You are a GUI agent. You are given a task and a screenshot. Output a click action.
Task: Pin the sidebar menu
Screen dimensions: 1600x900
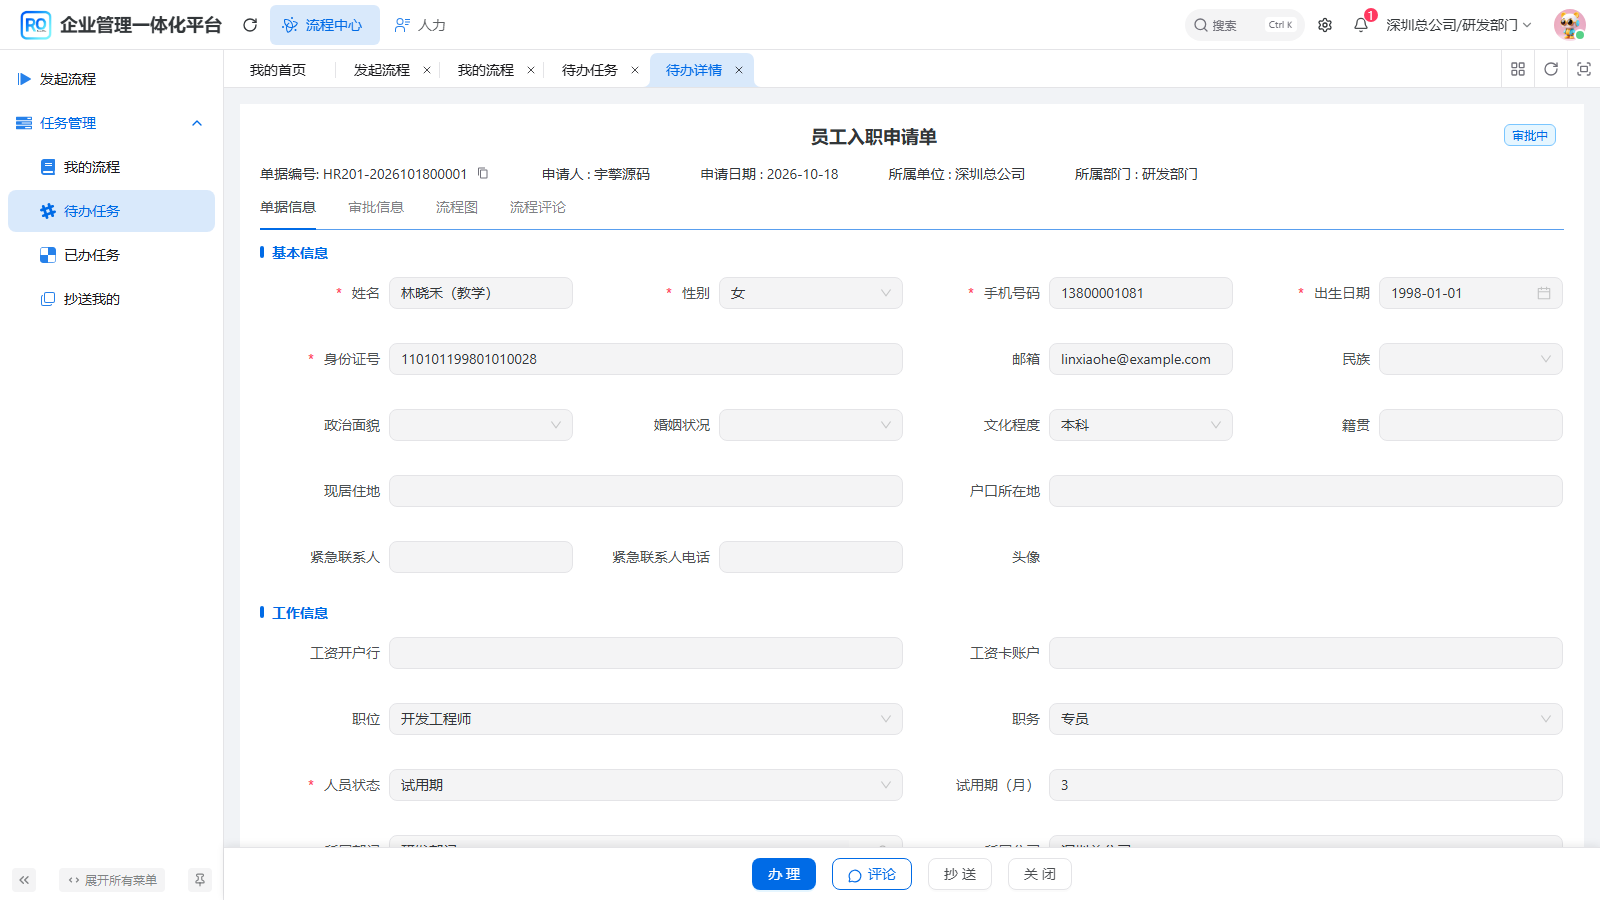(x=200, y=880)
